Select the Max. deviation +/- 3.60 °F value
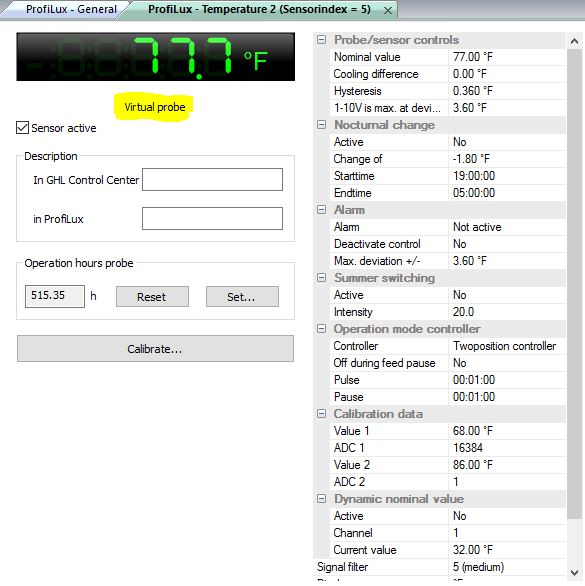 click(507, 261)
